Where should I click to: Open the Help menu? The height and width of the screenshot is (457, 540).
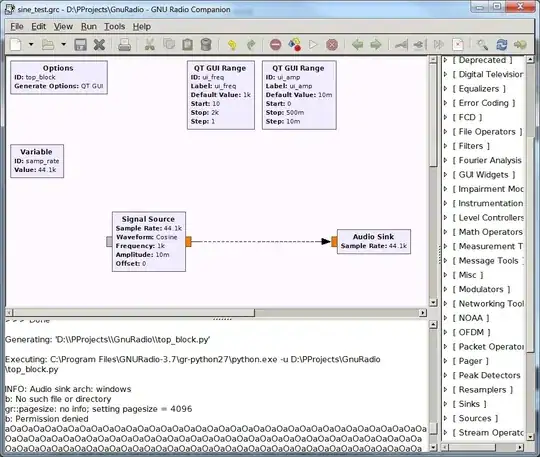142,27
